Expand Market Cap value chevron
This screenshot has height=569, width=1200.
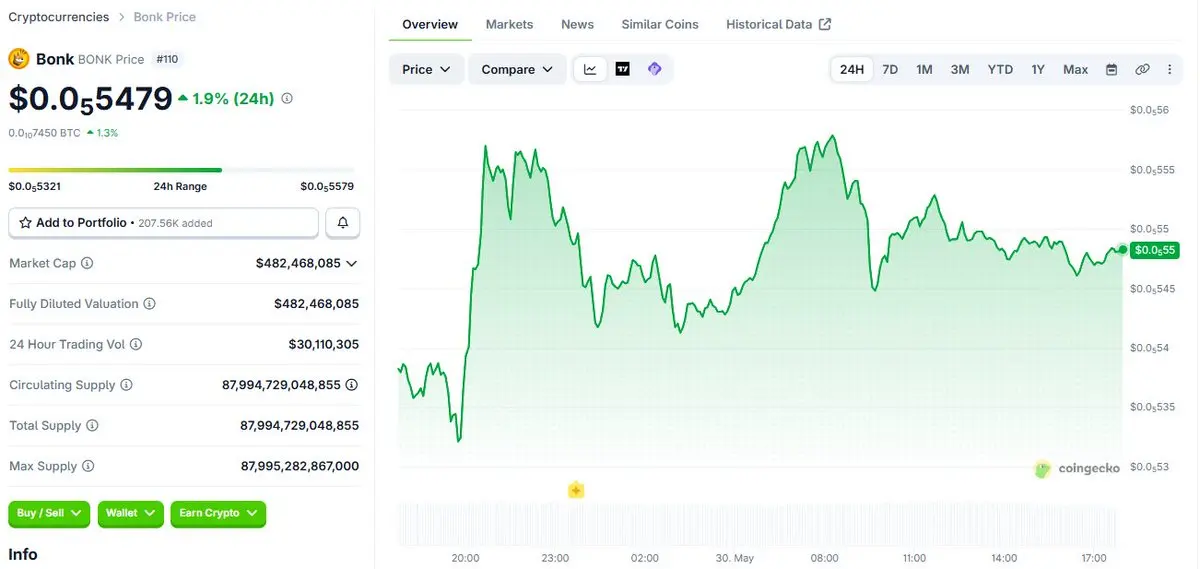[x=351, y=264]
